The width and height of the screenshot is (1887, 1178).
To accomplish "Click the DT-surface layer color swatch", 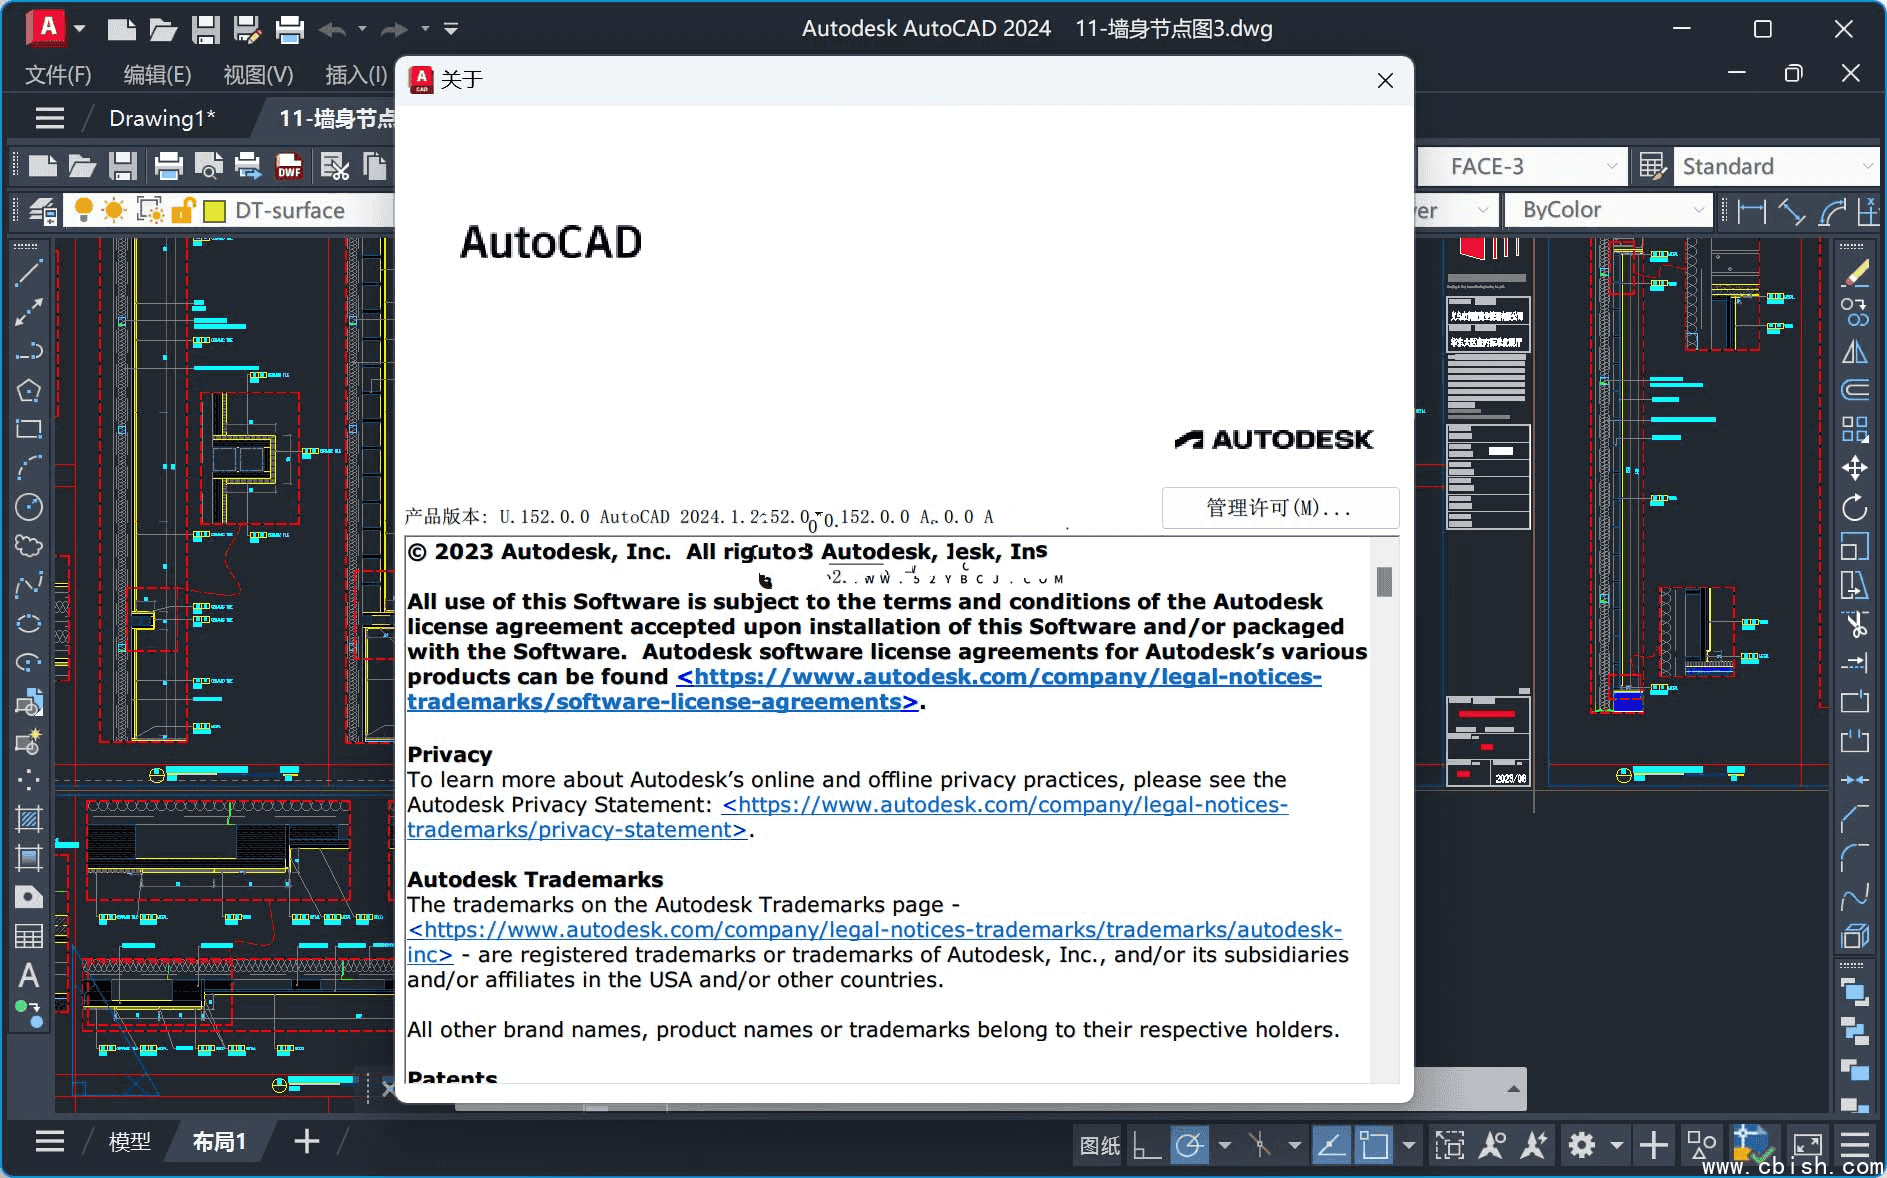I will point(216,210).
